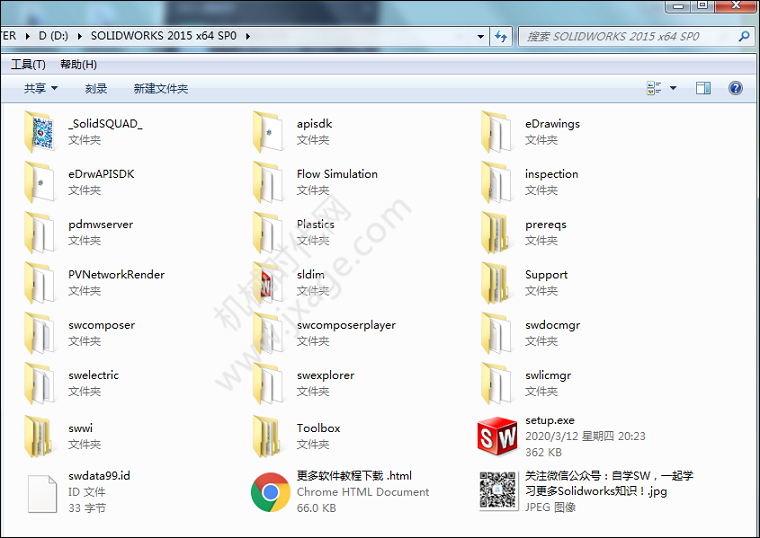Select the 'swdata99.id' file name
This screenshot has width=760, height=538.
pyautogui.click(x=99, y=476)
